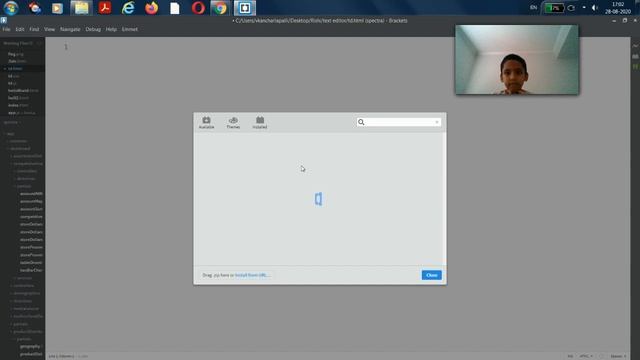This screenshot has width=640, height=360.
Task: Click the battery indicator in tray
Action: tap(554, 8)
